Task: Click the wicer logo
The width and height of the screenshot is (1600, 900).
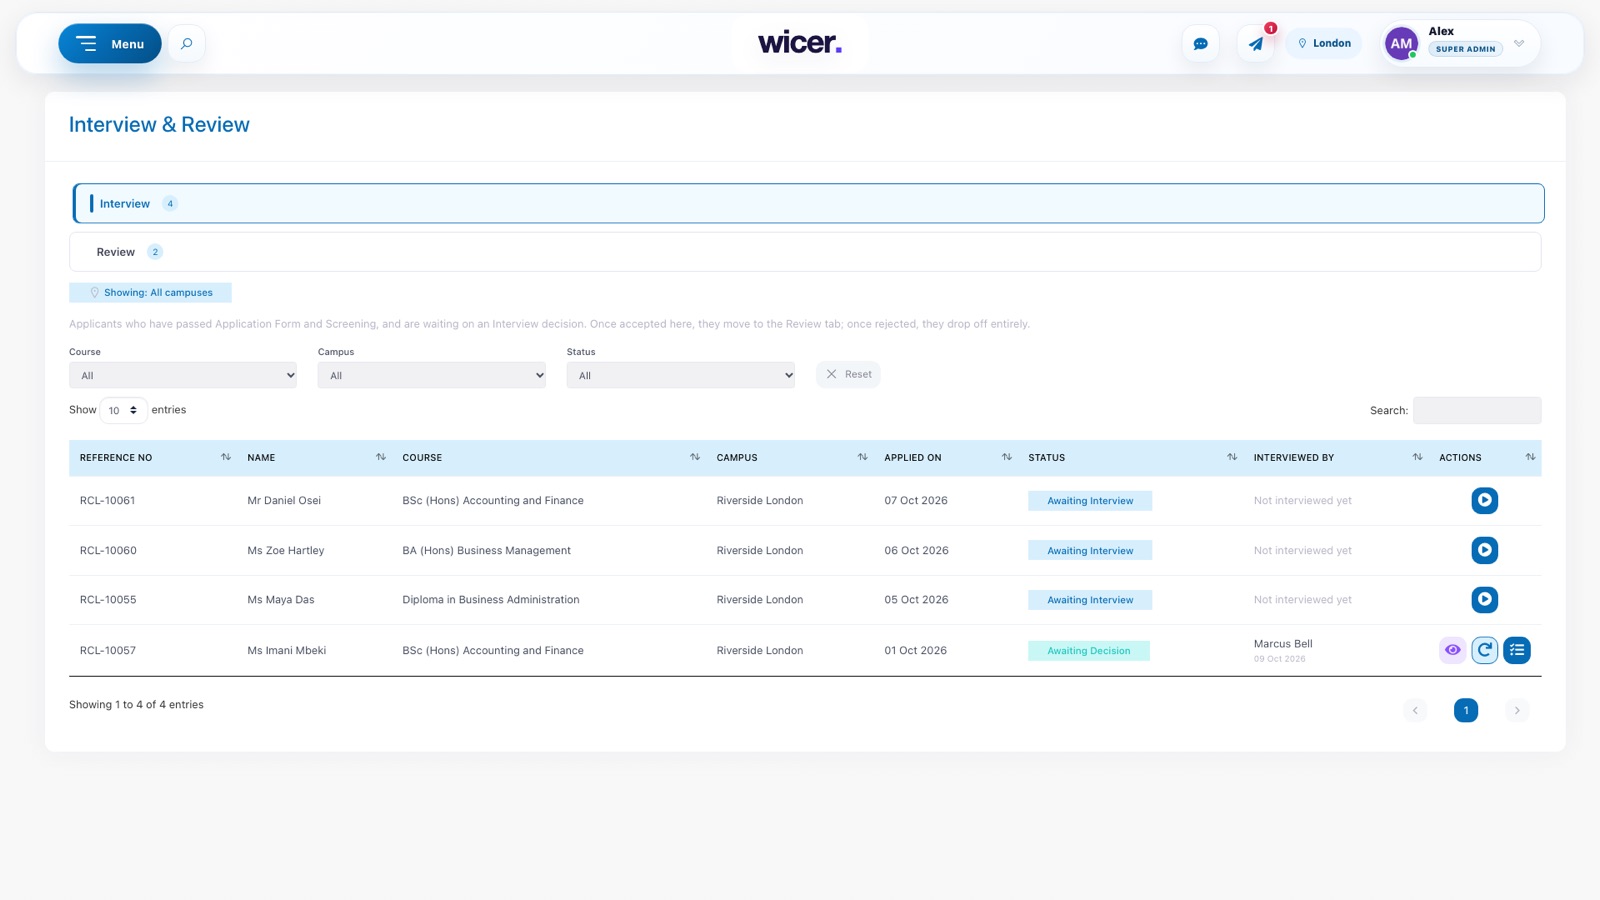Action: coord(800,43)
